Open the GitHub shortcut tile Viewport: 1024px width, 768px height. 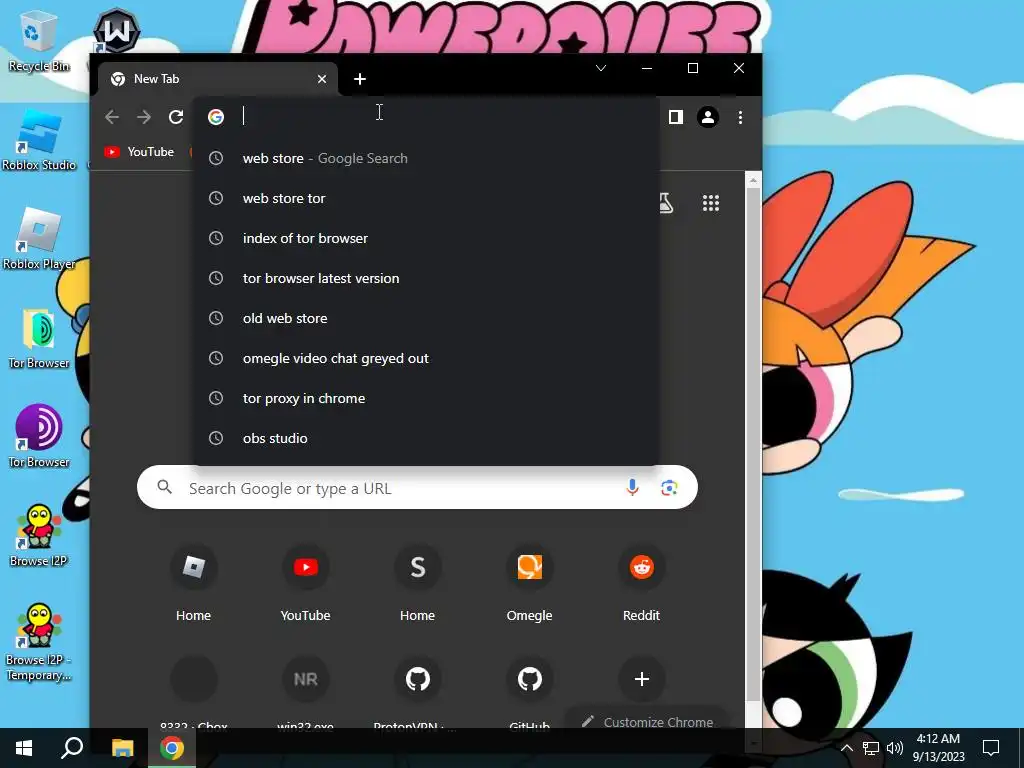(x=530, y=692)
